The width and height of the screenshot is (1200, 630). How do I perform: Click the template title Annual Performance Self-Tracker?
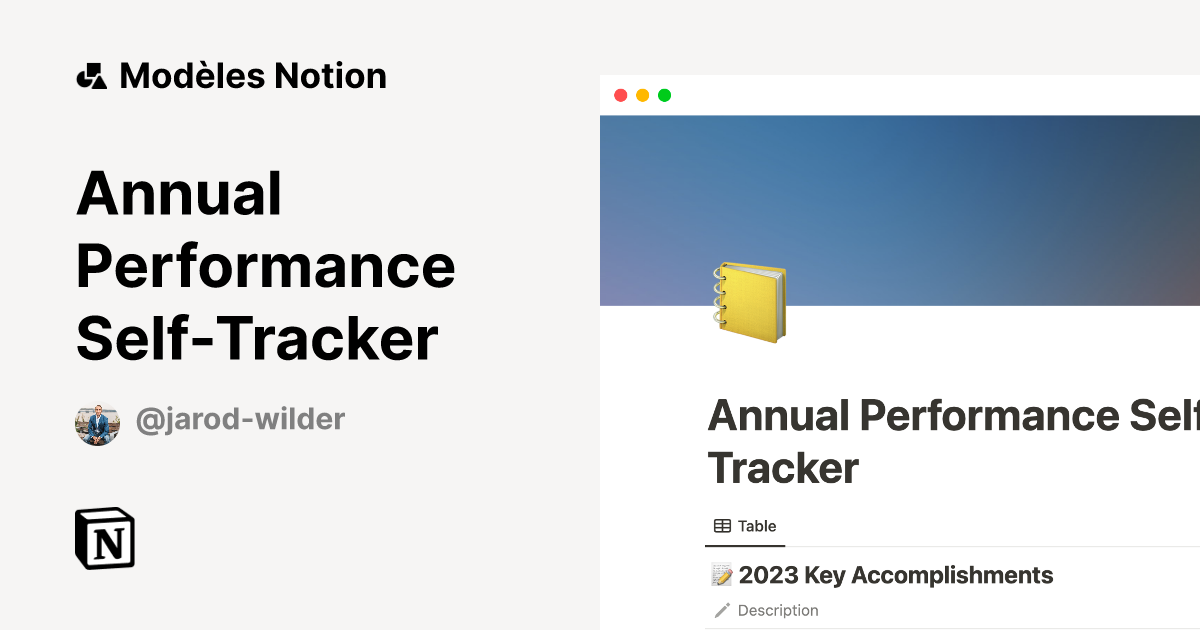pyautogui.click(x=265, y=265)
